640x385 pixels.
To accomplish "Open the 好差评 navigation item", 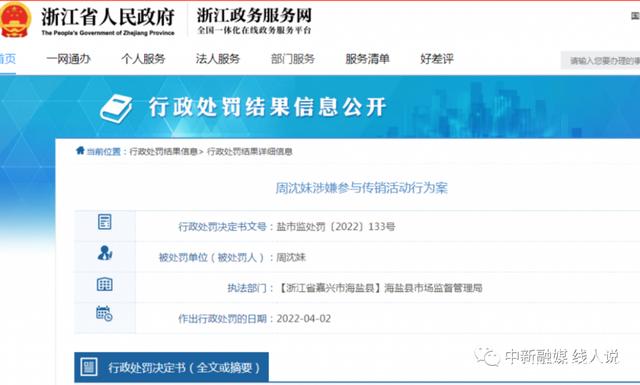I will click(437, 59).
